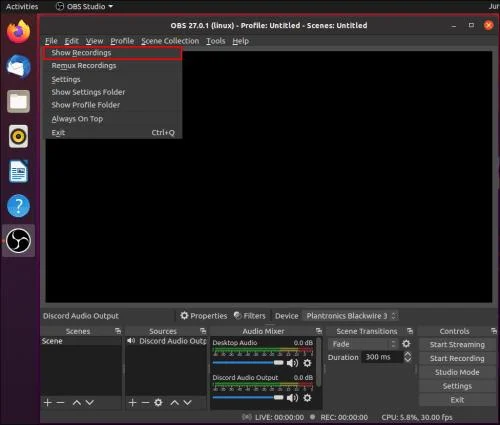
Task: Open the Scene Collection menu
Action: tap(170, 41)
